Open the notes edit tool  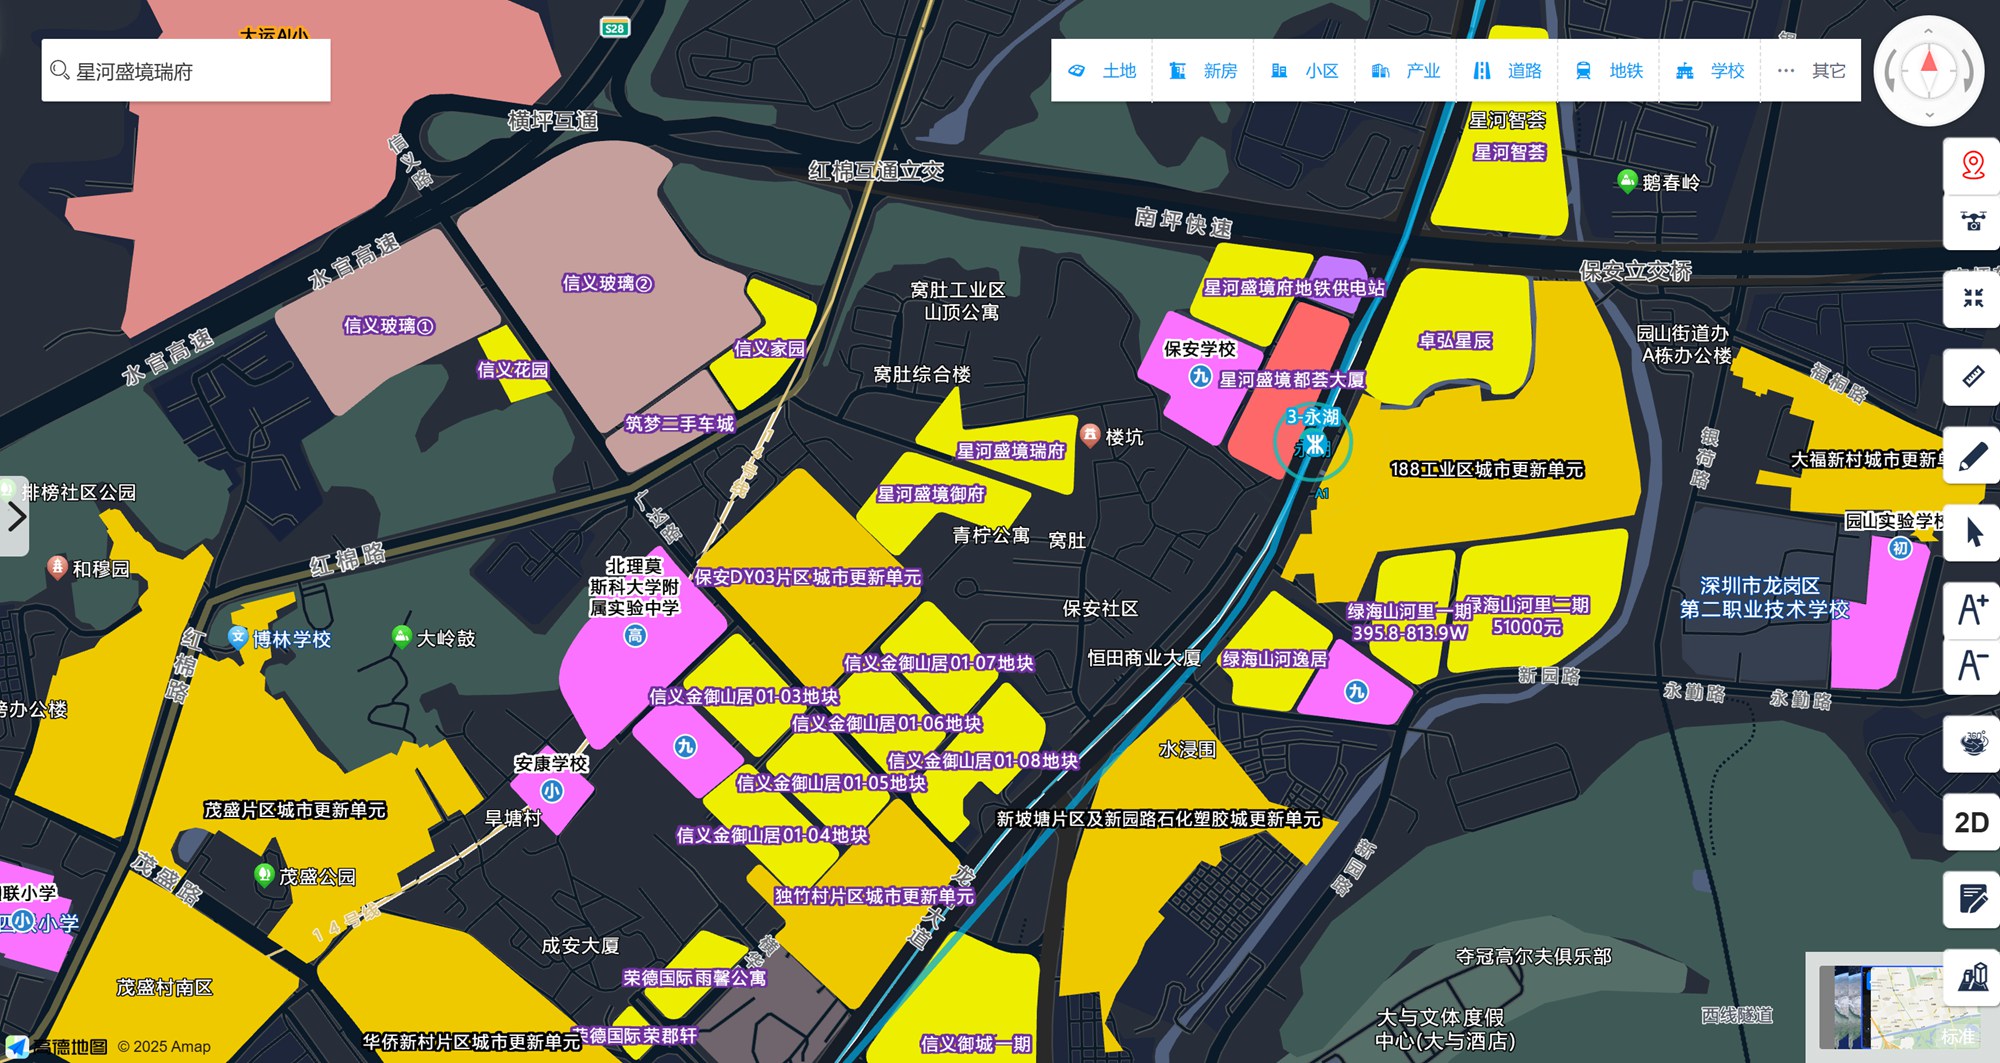pyautogui.click(x=1972, y=899)
